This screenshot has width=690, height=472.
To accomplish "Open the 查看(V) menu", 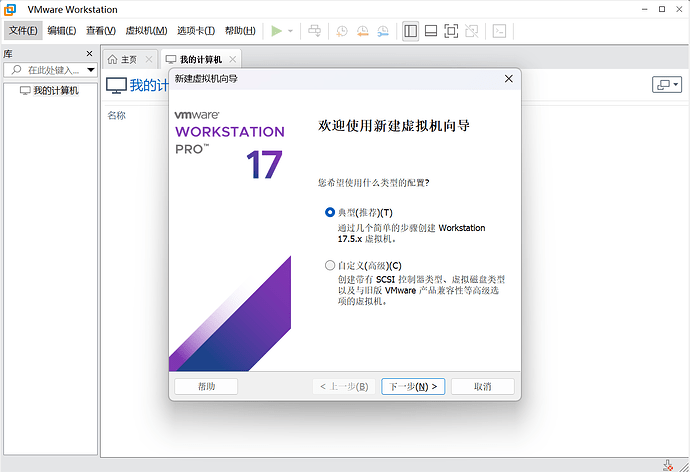I will click(x=101, y=30).
